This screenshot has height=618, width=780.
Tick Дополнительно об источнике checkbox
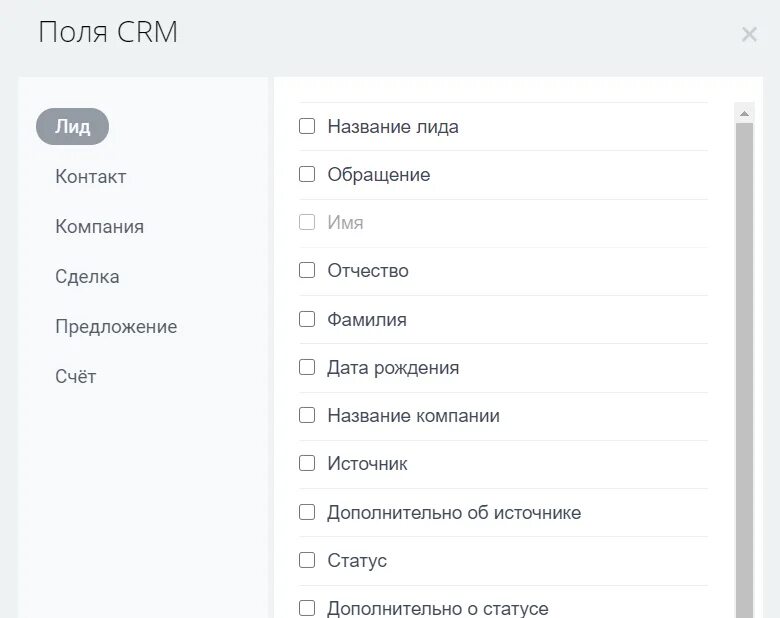307,512
